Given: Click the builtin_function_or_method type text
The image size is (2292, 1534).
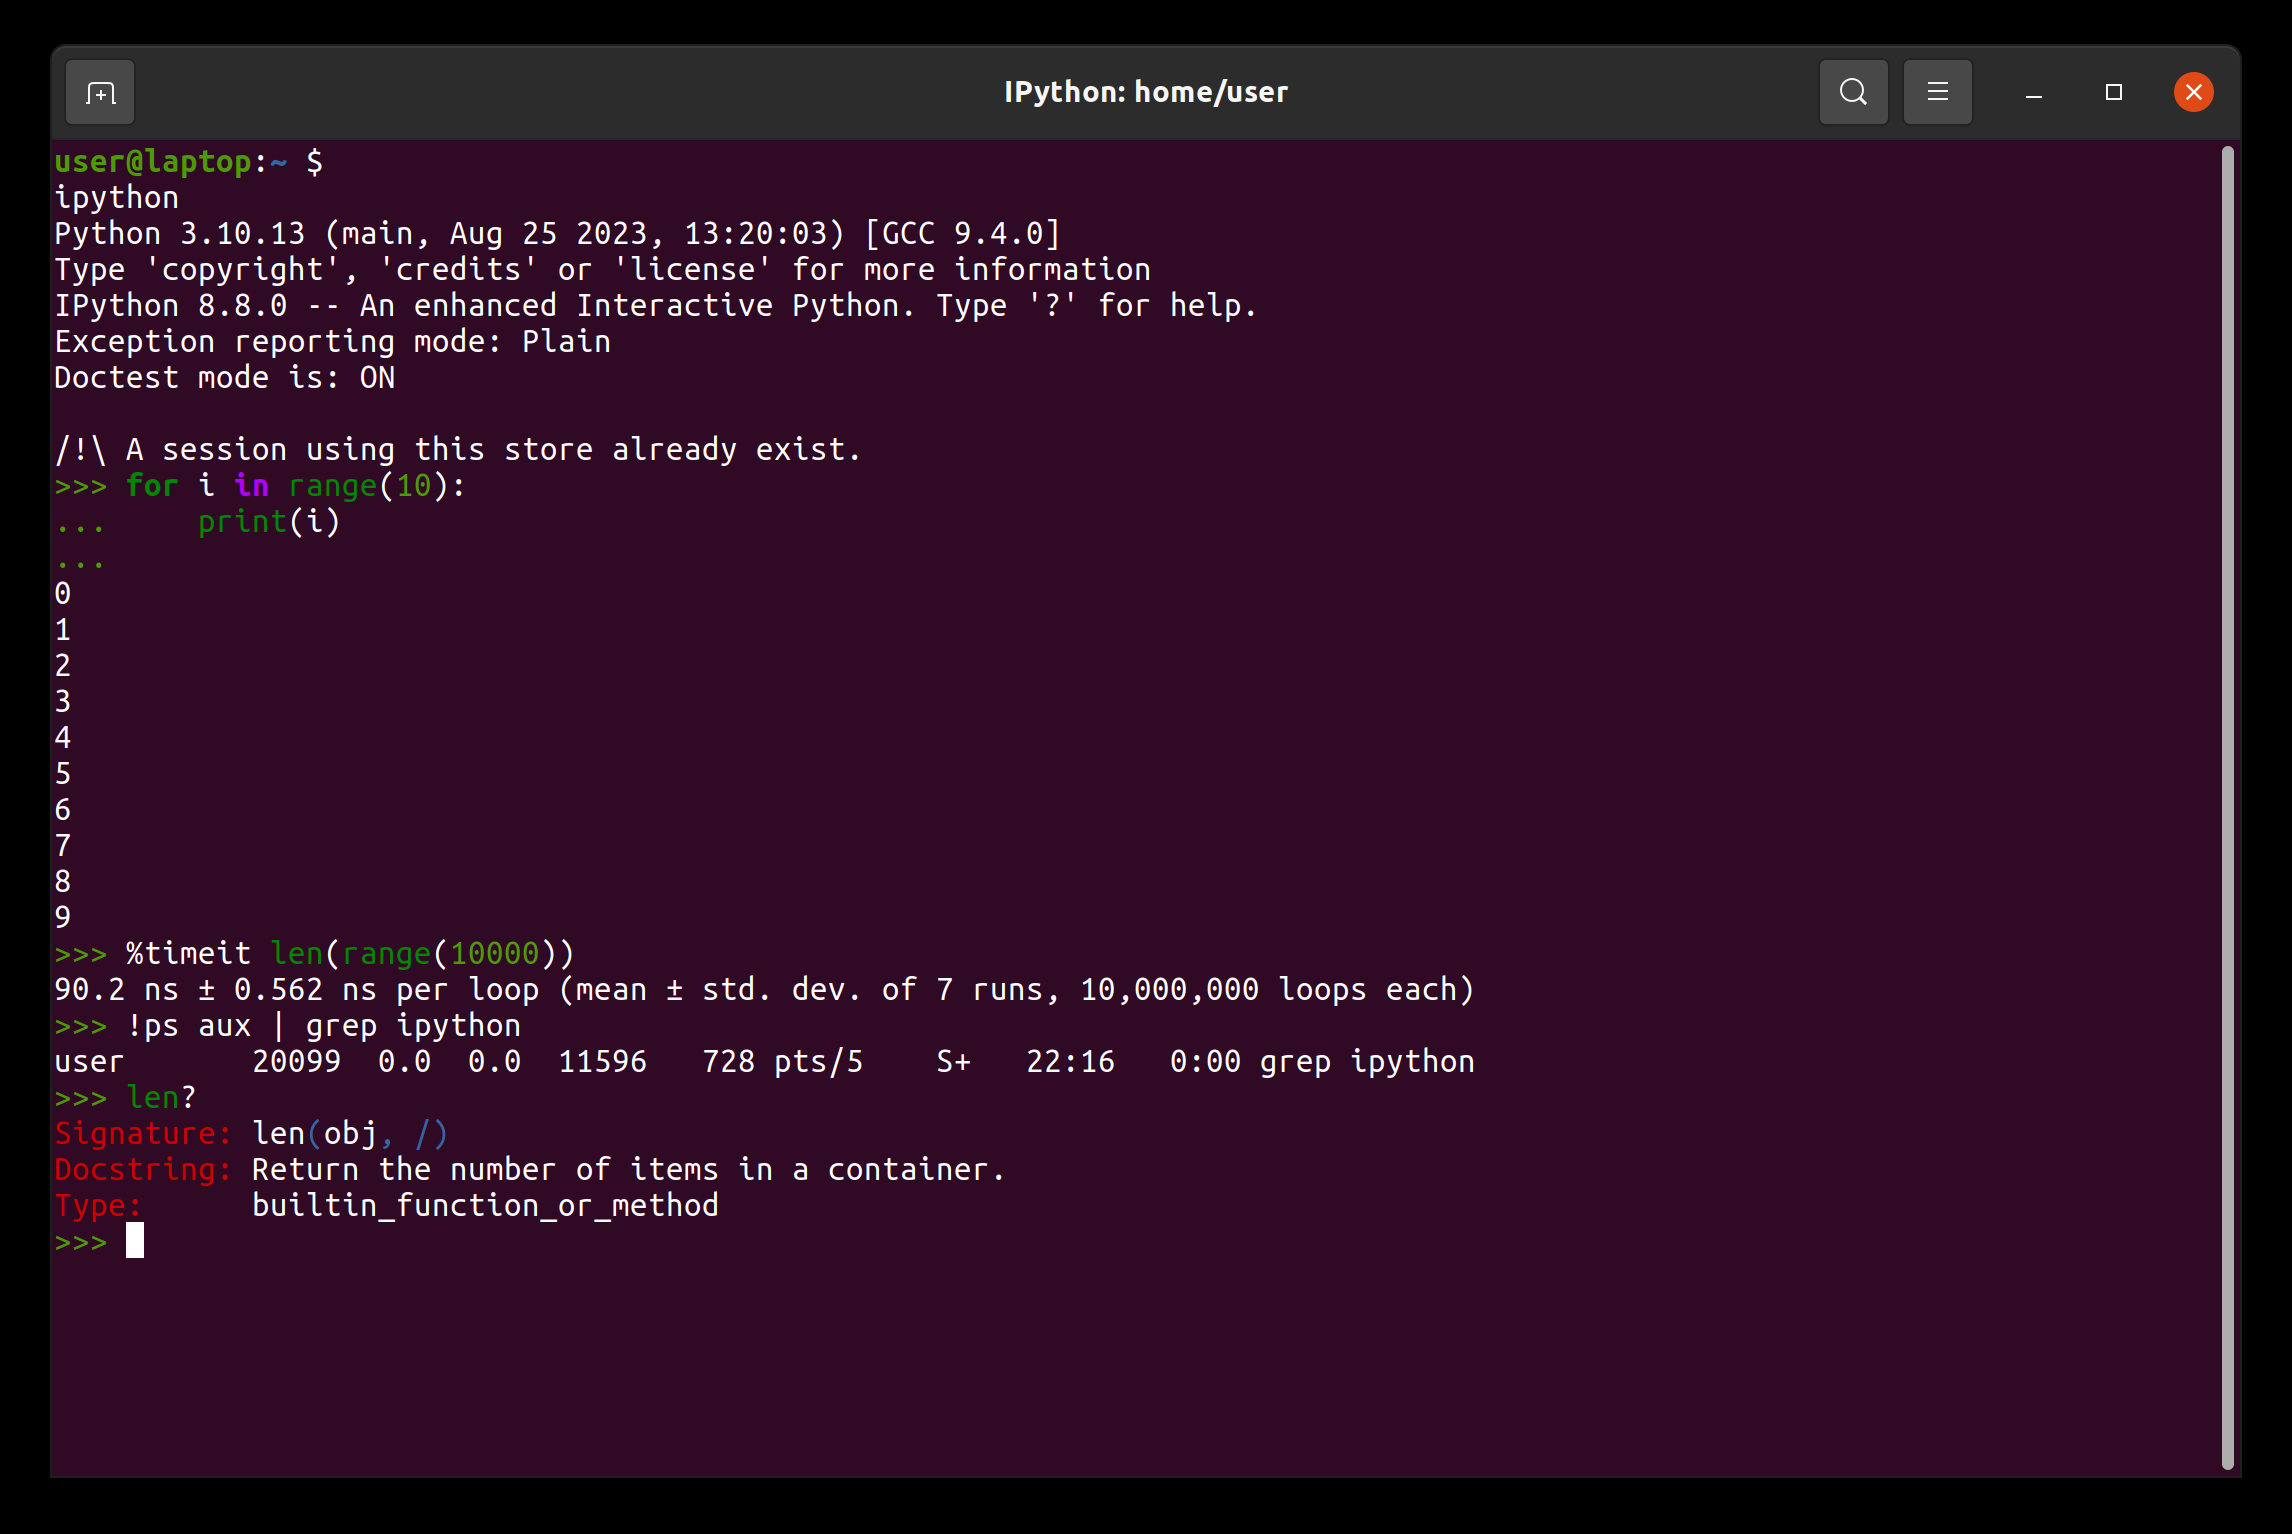Looking at the screenshot, I should (485, 1205).
